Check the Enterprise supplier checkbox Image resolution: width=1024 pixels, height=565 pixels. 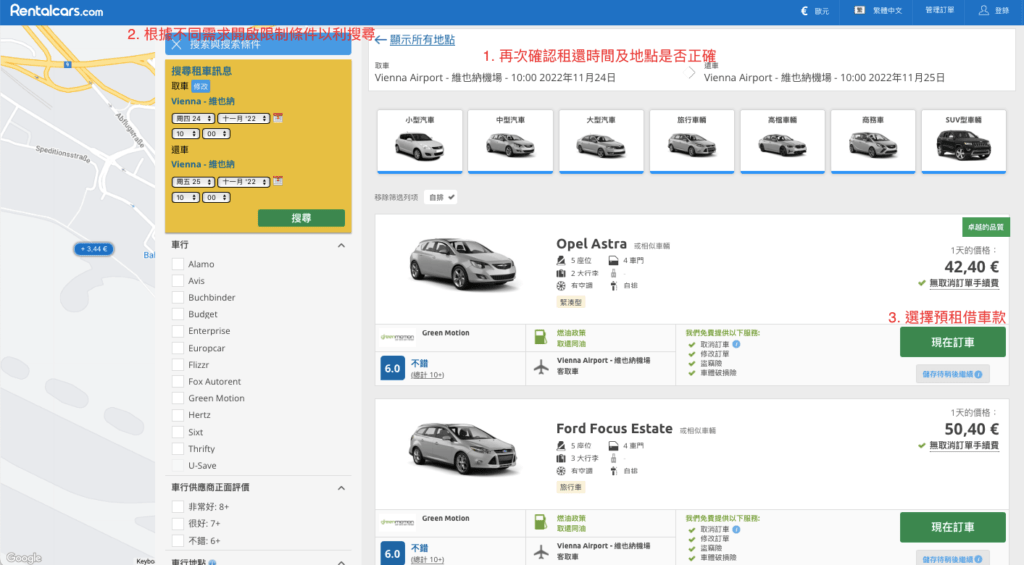point(178,331)
